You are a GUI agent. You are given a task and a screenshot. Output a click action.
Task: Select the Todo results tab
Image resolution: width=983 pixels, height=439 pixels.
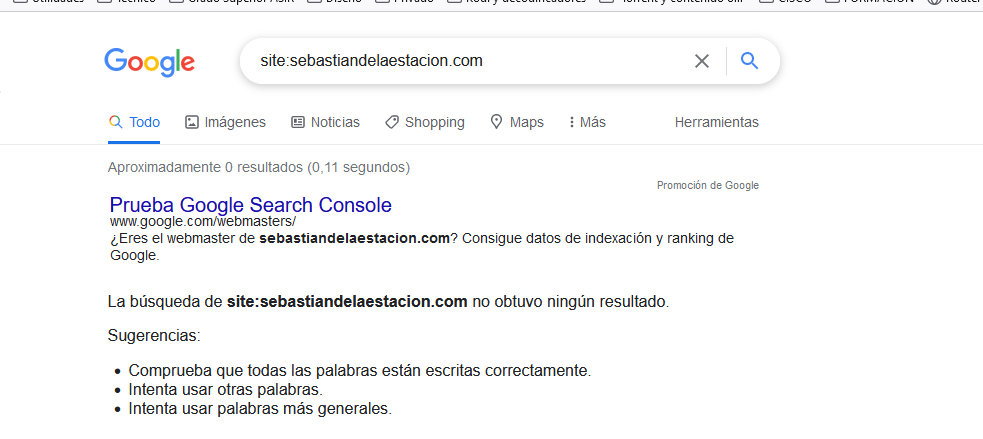134,122
